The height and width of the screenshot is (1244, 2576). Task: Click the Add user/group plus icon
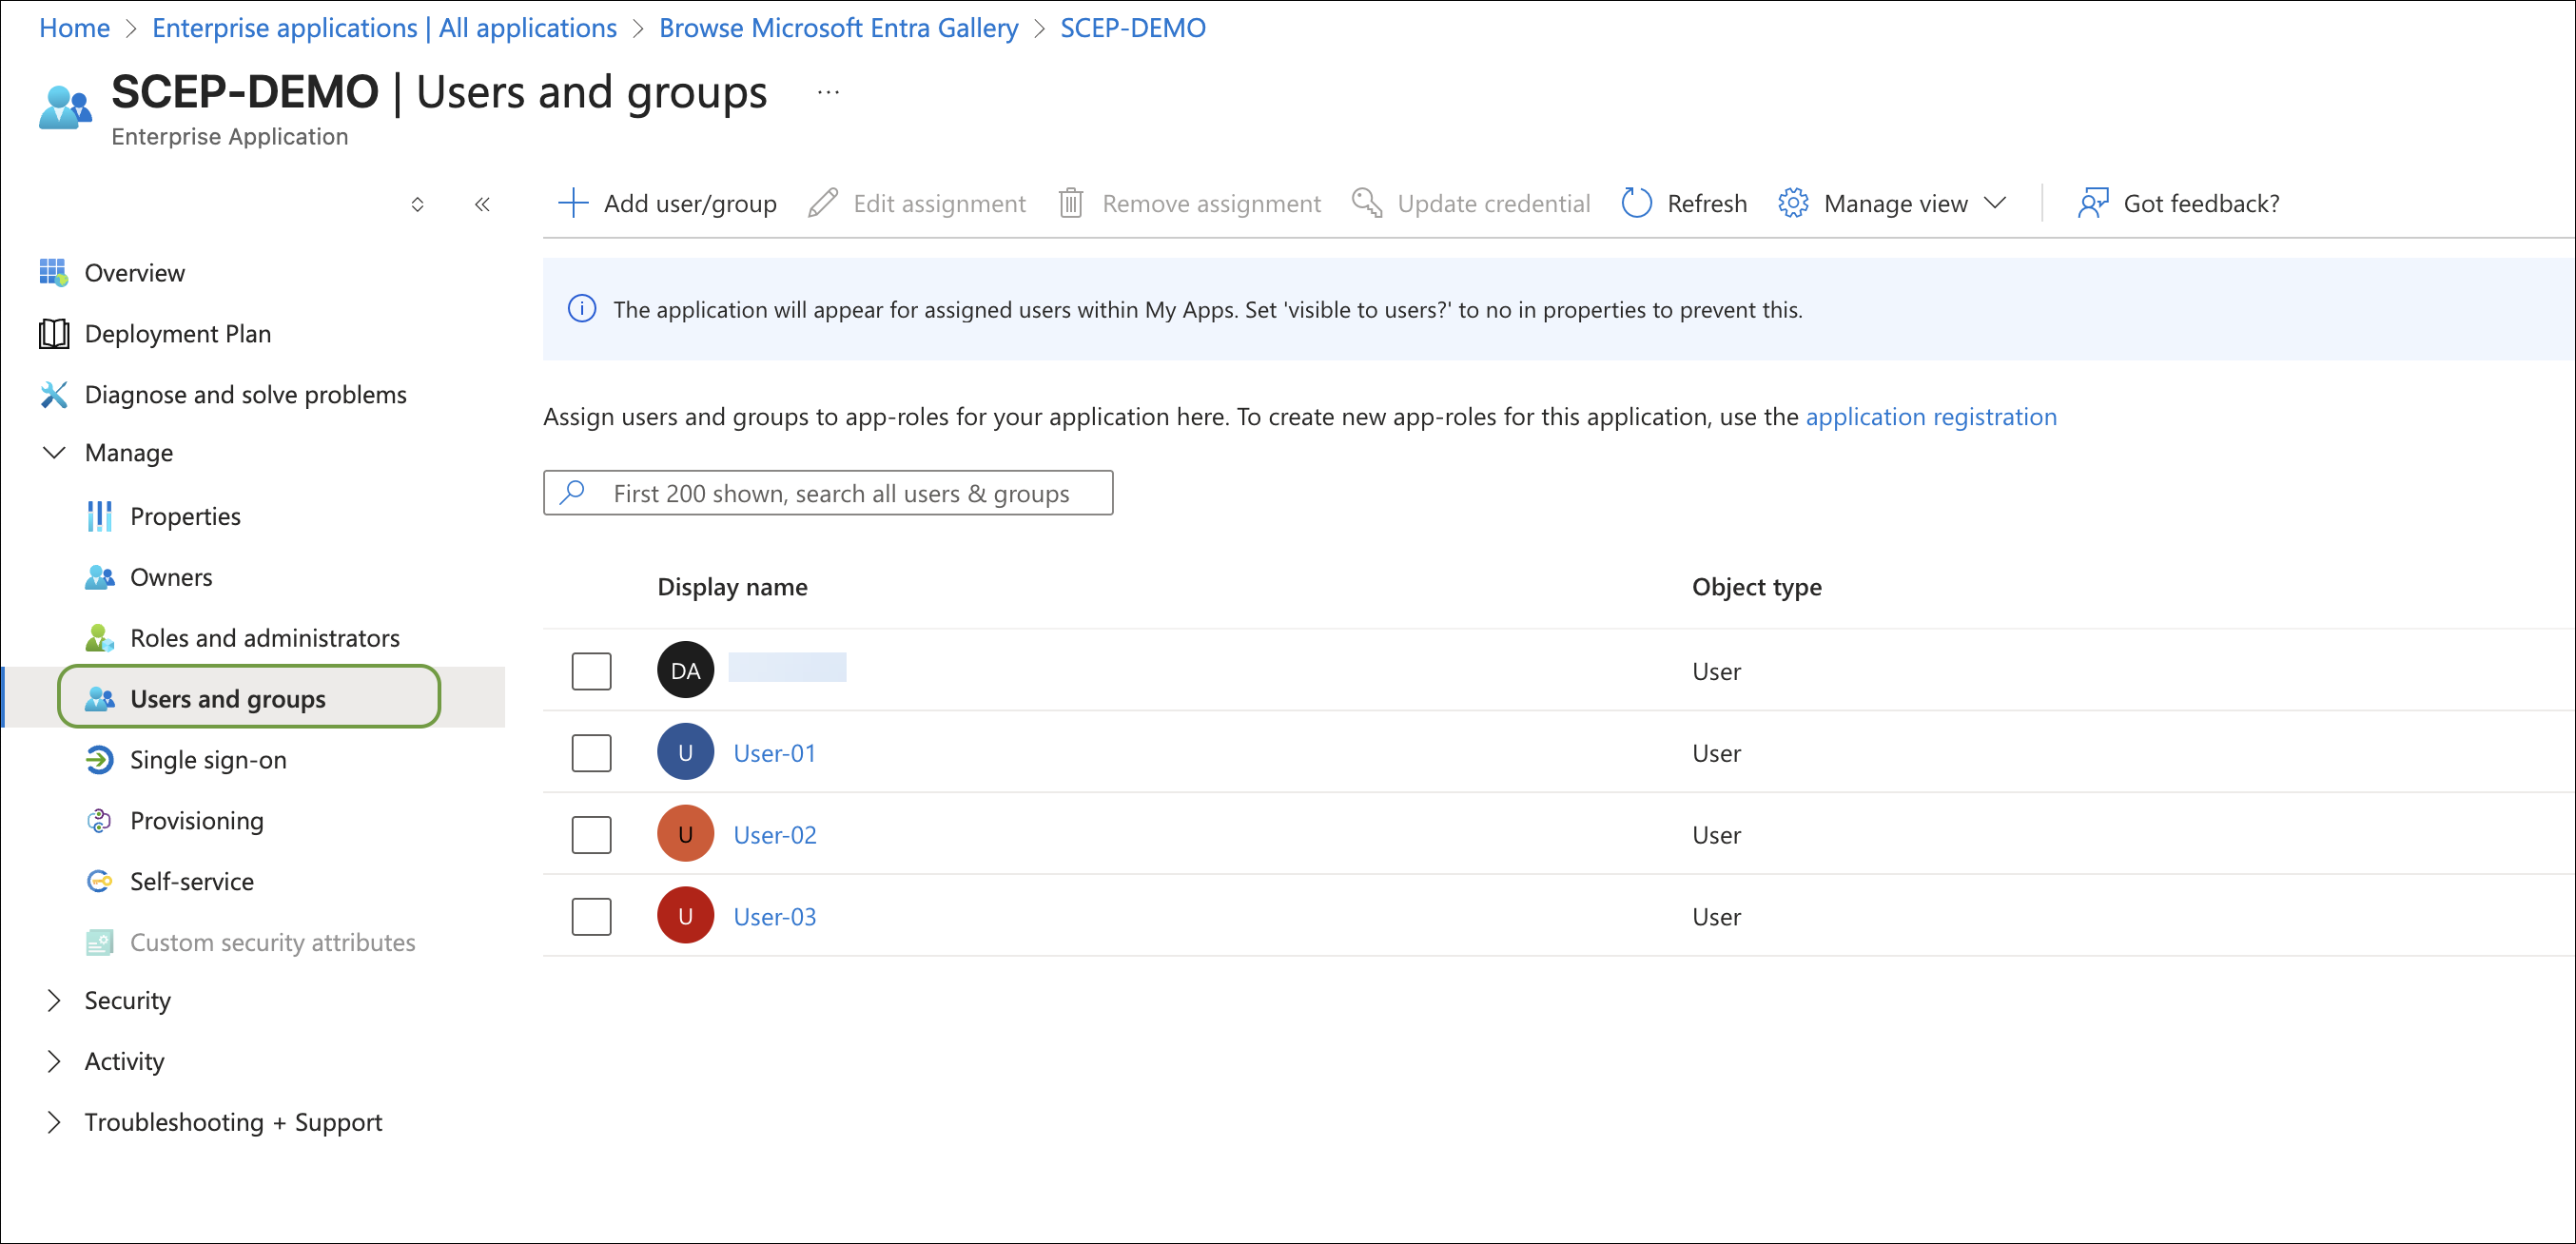pos(573,203)
